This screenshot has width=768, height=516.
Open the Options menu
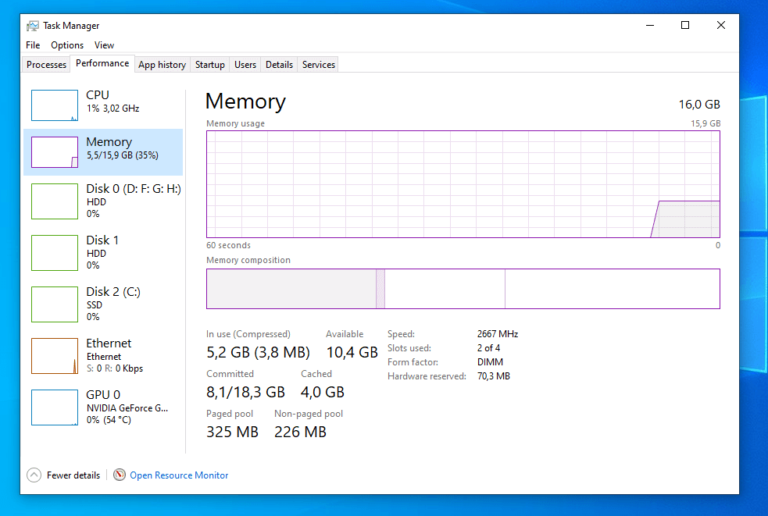(x=67, y=45)
